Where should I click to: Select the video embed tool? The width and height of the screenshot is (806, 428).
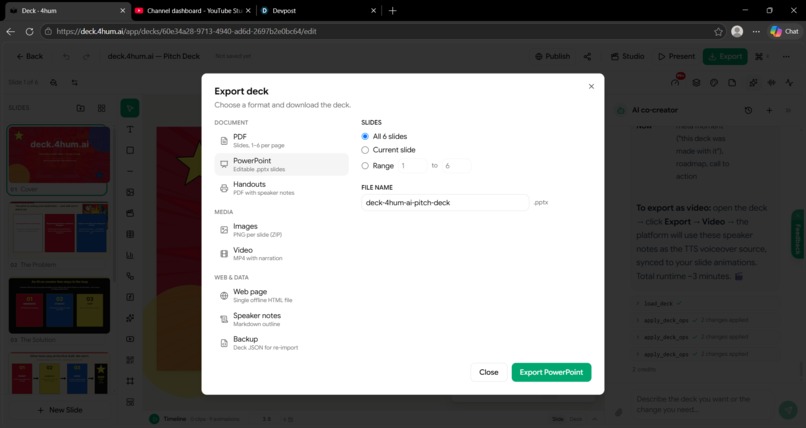(130, 339)
